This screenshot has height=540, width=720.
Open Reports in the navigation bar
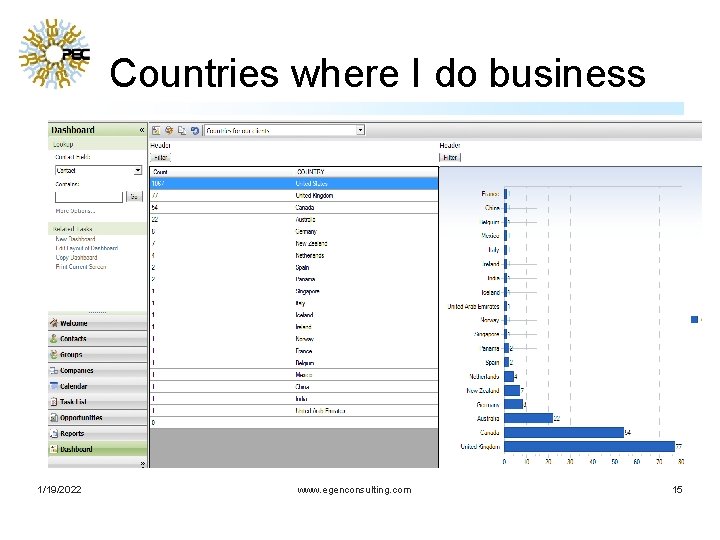tap(97, 433)
